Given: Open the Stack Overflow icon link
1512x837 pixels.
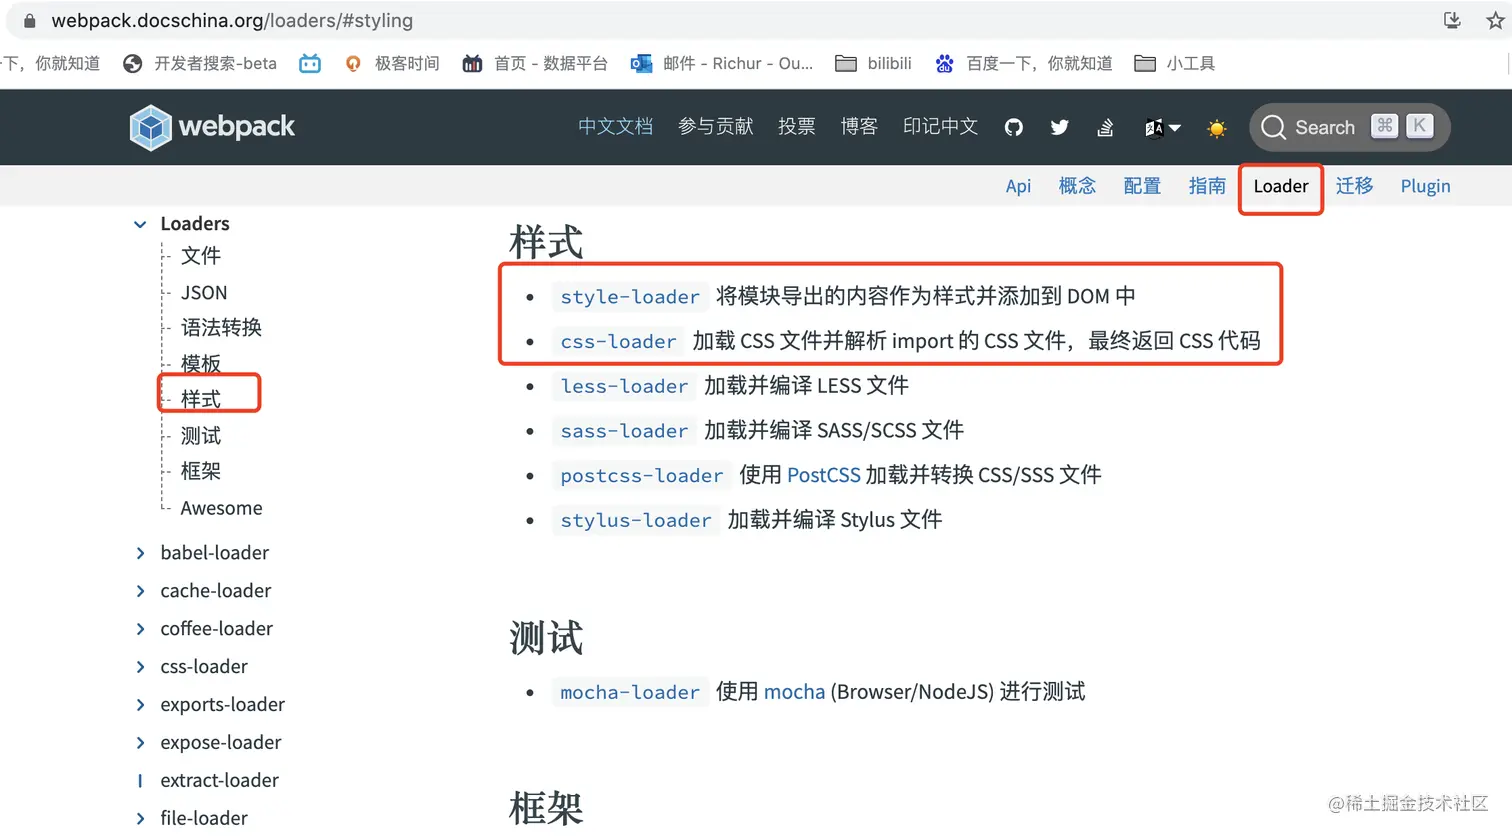Looking at the screenshot, I should coord(1105,127).
